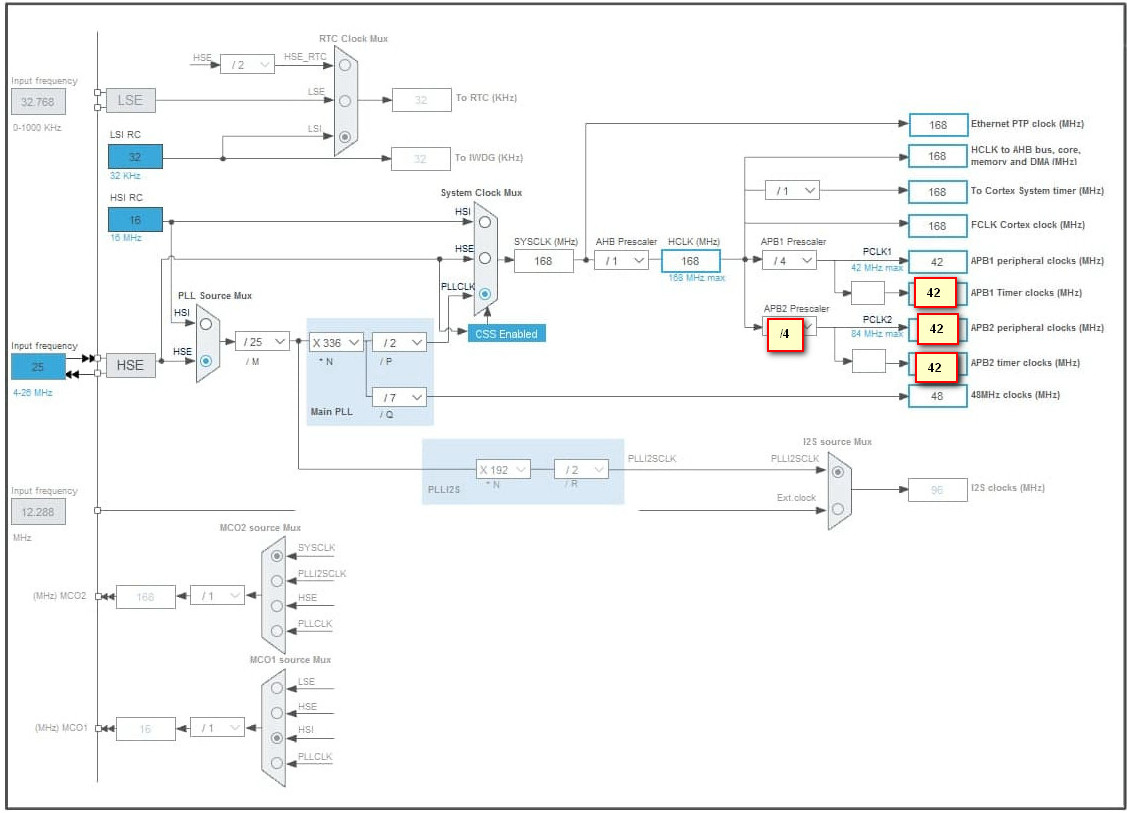Choose PLLCLK in System Clock Mux

click(x=485, y=294)
